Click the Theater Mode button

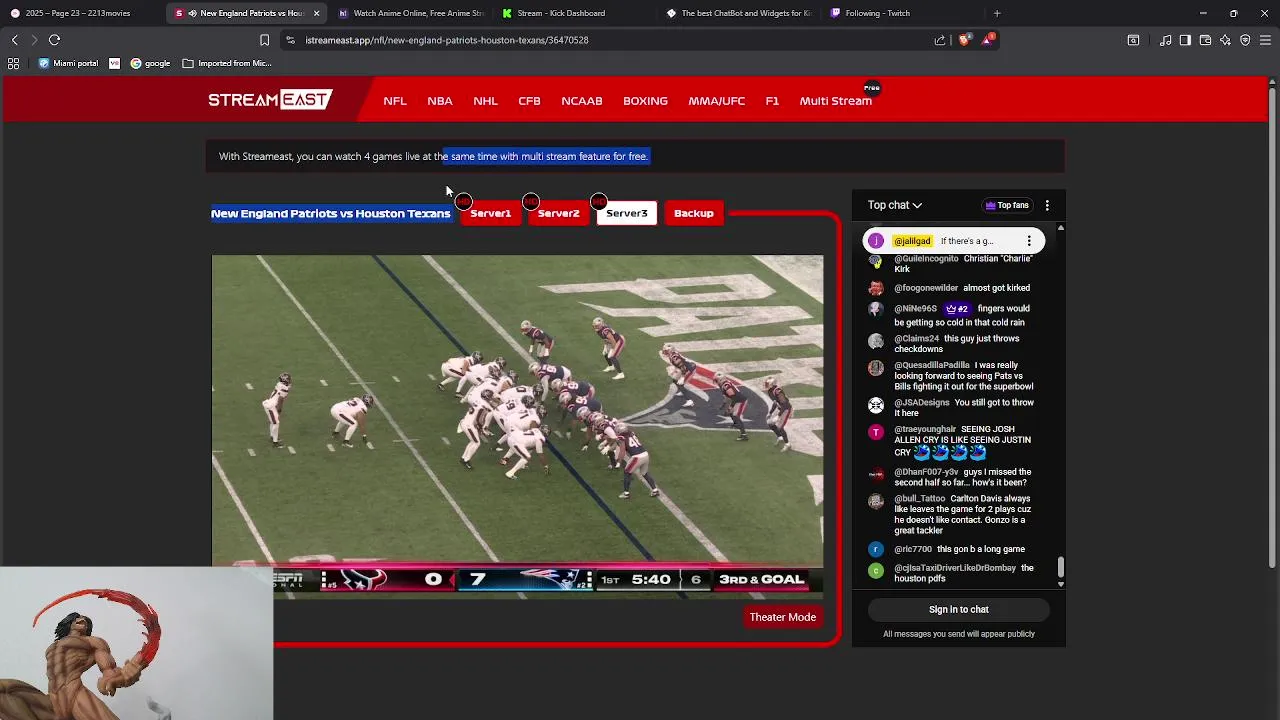click(783, 617)
